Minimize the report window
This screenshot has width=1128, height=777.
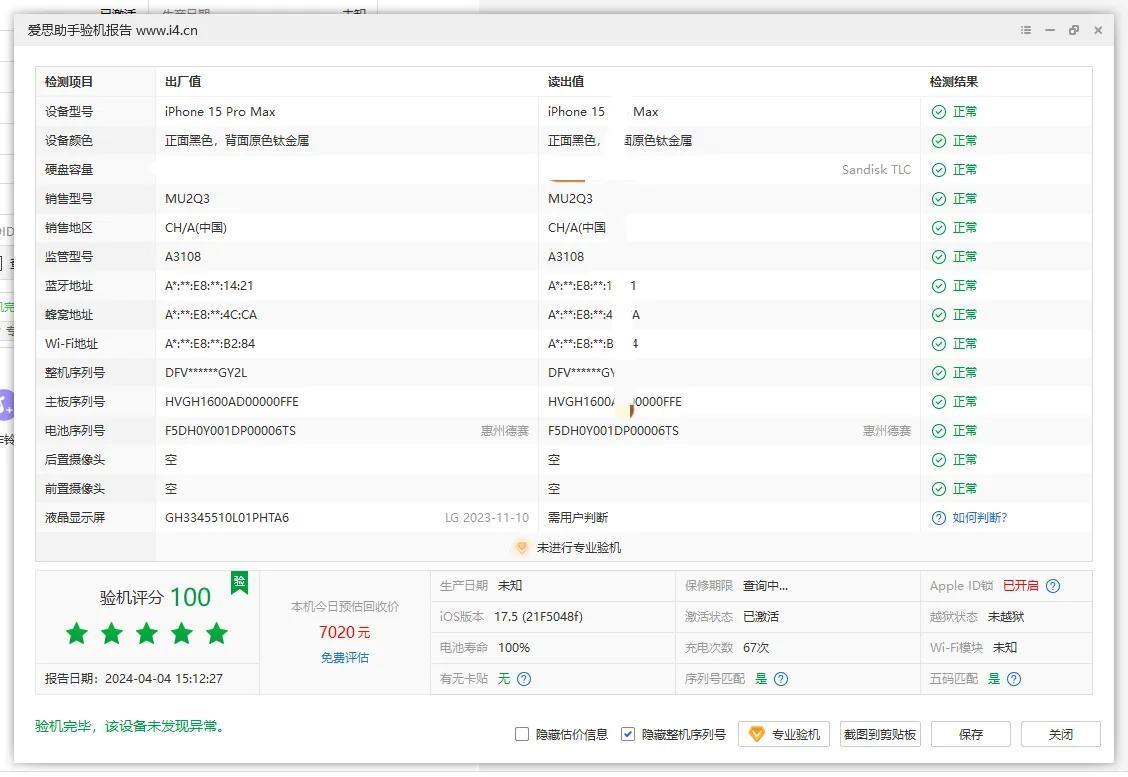point(1050,30)
